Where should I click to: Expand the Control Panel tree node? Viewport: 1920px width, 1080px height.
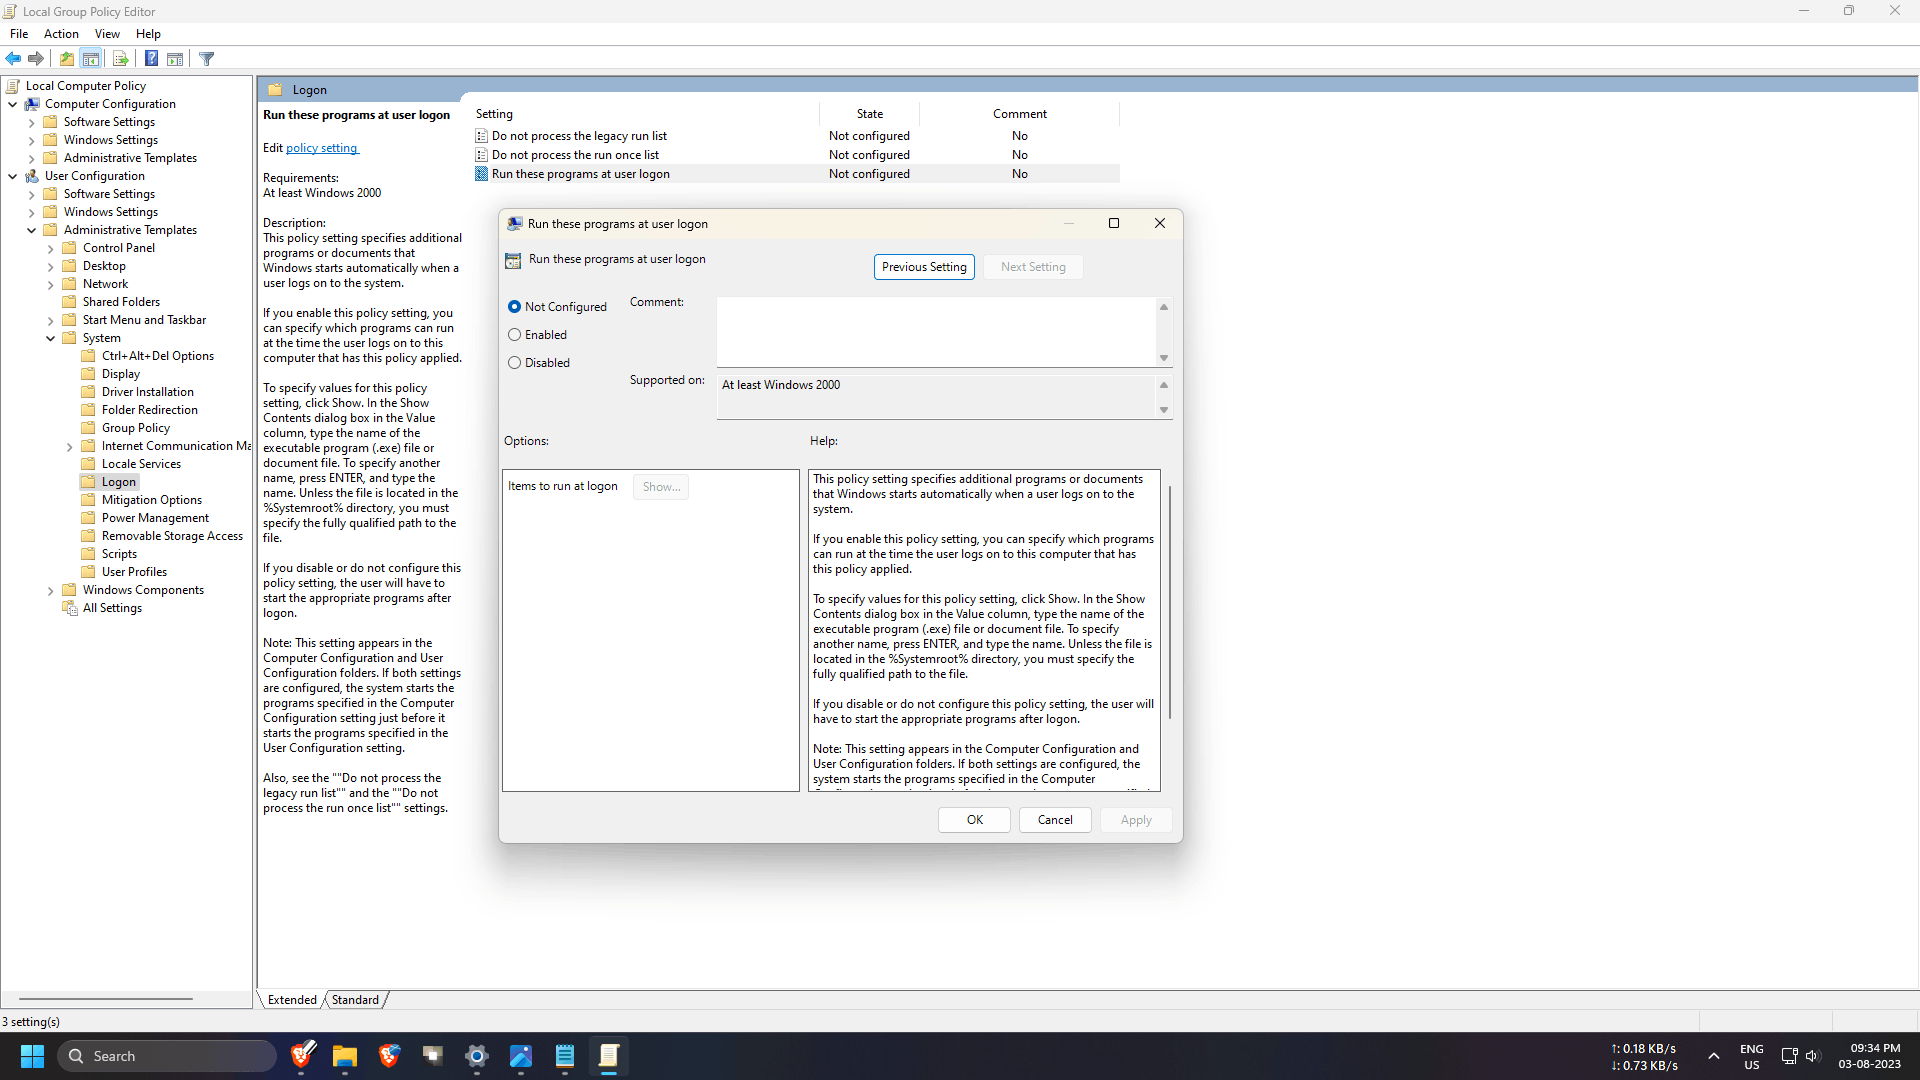click(x=51, y=249)
